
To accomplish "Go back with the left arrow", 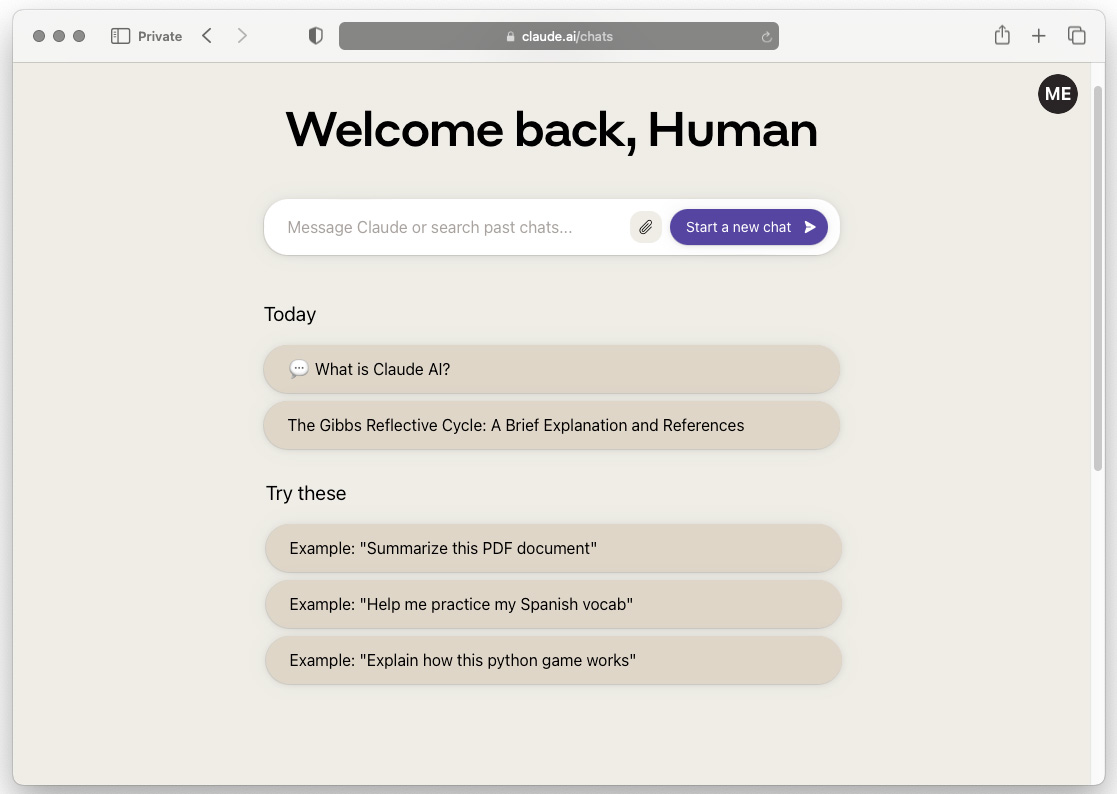I will [x=207, y=36].
